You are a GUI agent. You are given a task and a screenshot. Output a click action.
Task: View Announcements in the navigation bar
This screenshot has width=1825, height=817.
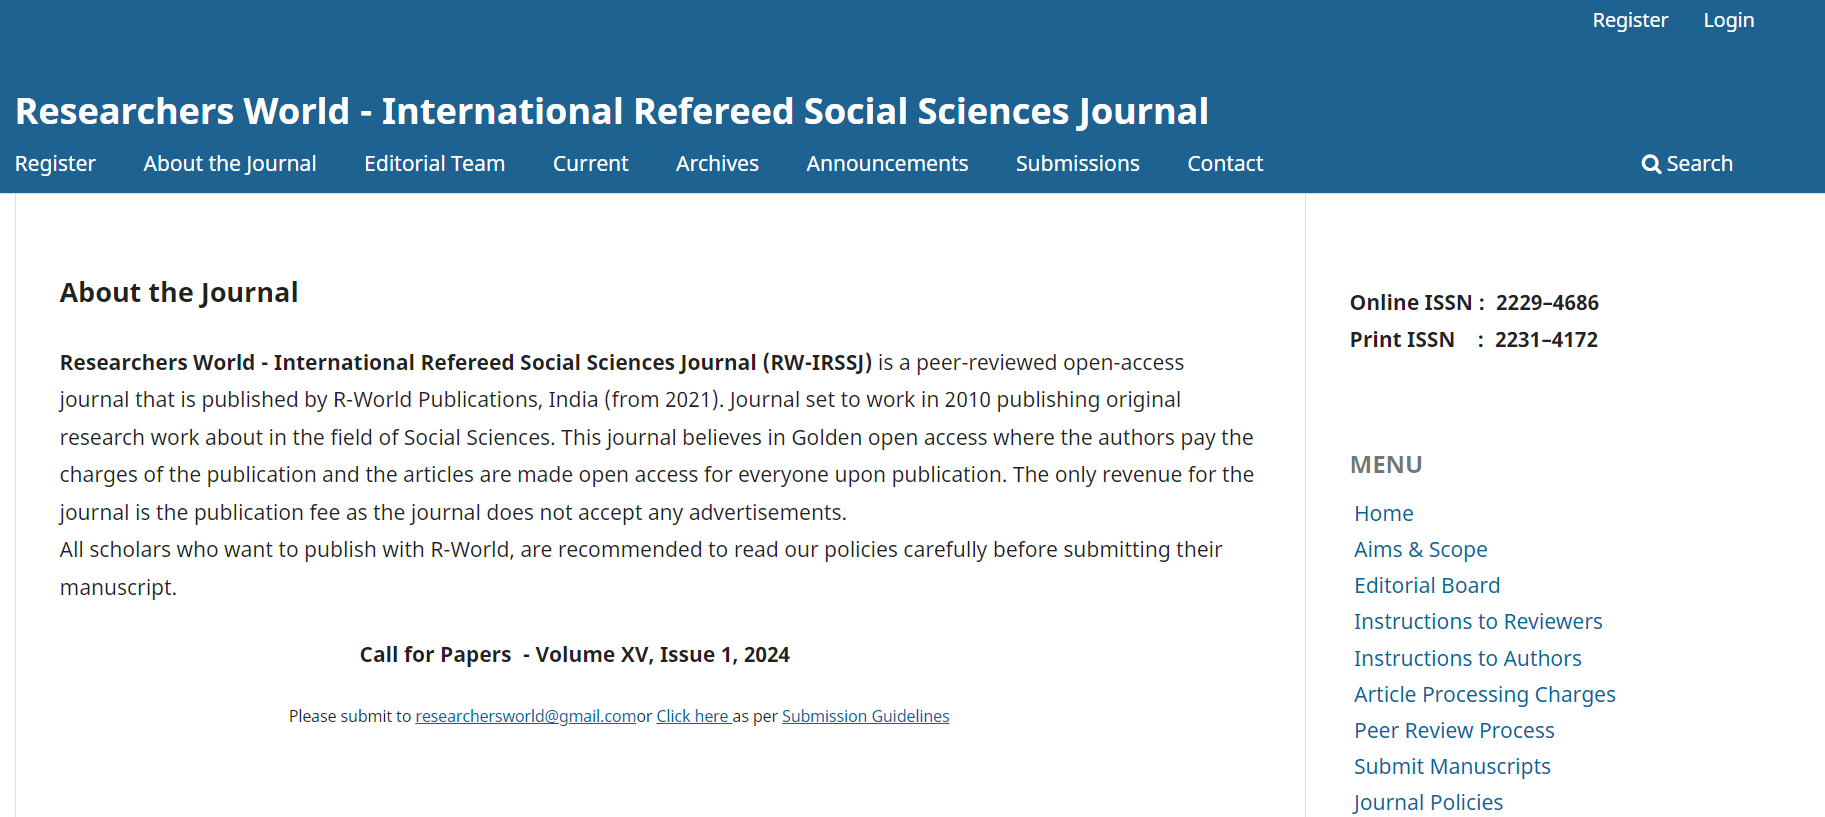click(887, 164)
